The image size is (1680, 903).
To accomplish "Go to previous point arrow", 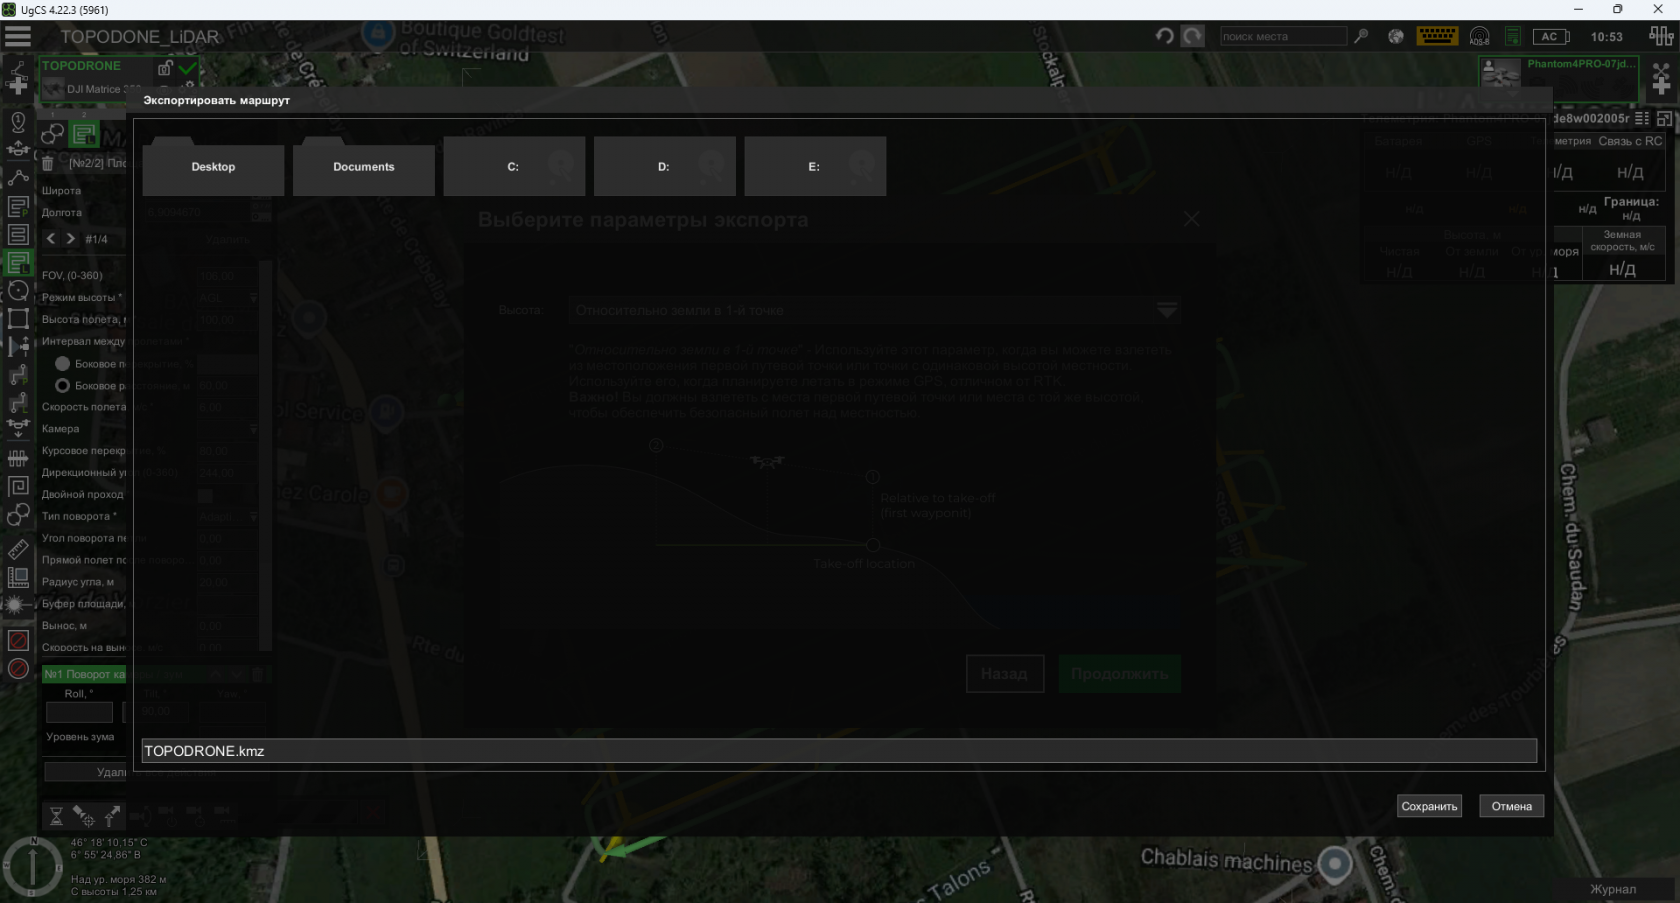I will point(51,239).
